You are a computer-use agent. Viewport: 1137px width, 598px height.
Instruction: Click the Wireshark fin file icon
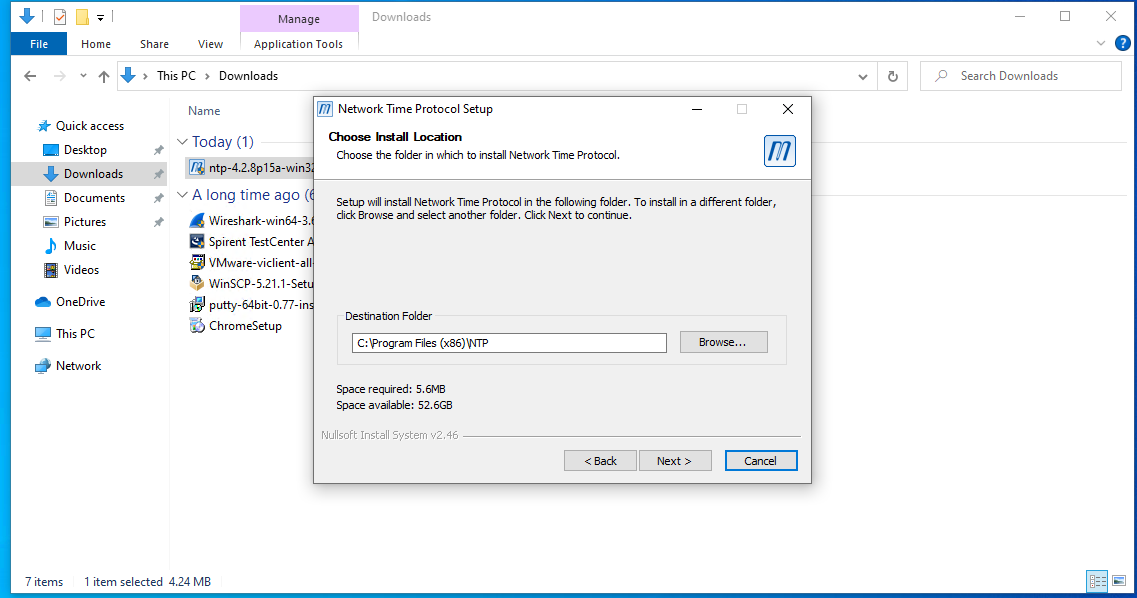click(x=197, y=220)
